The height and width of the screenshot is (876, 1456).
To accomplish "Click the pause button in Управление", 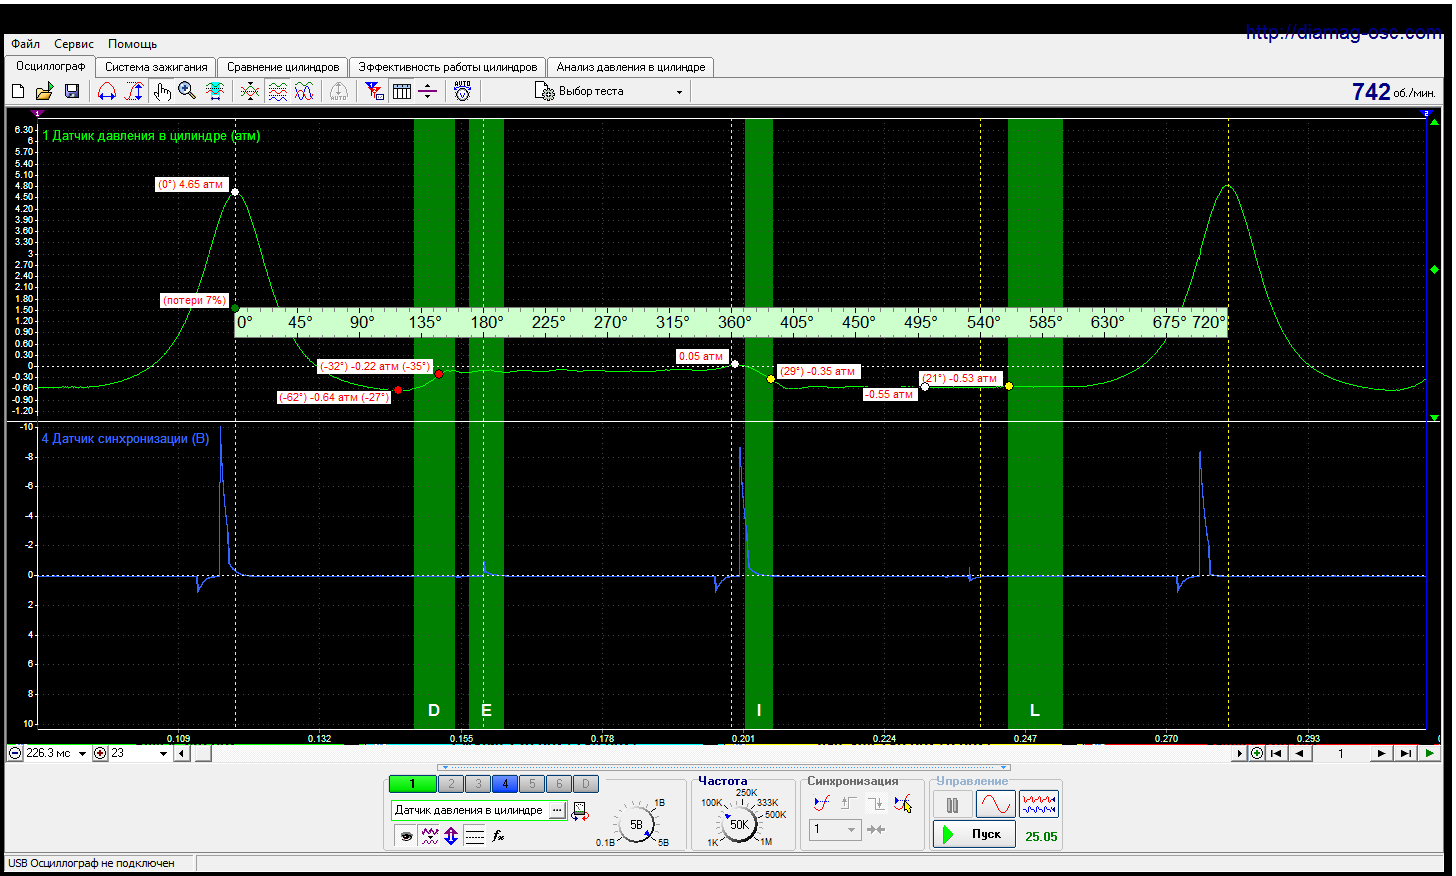I will click(x=952, y=805).
